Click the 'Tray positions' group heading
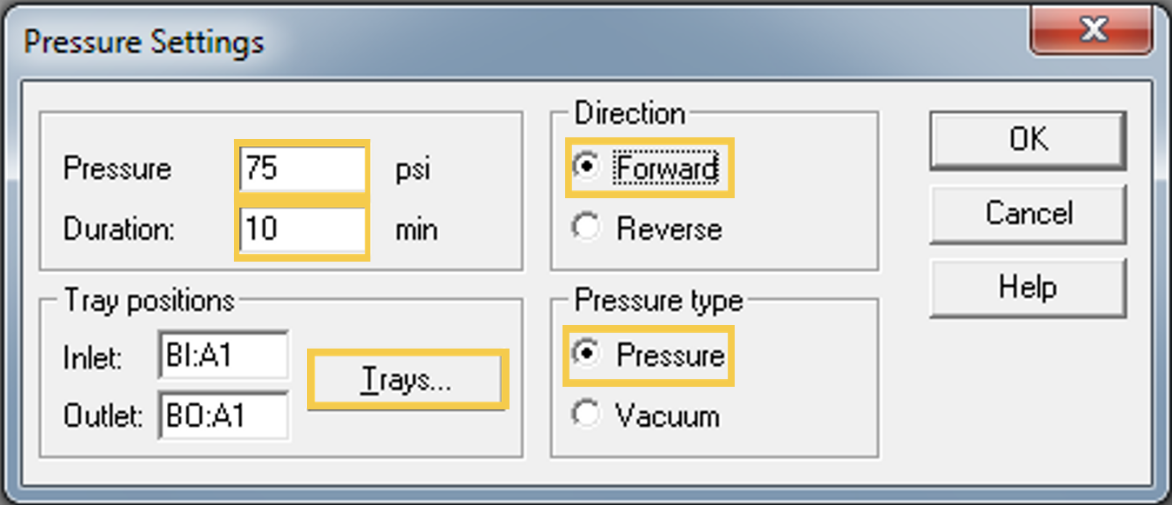Screen dimensions: 1172x505 149,300
